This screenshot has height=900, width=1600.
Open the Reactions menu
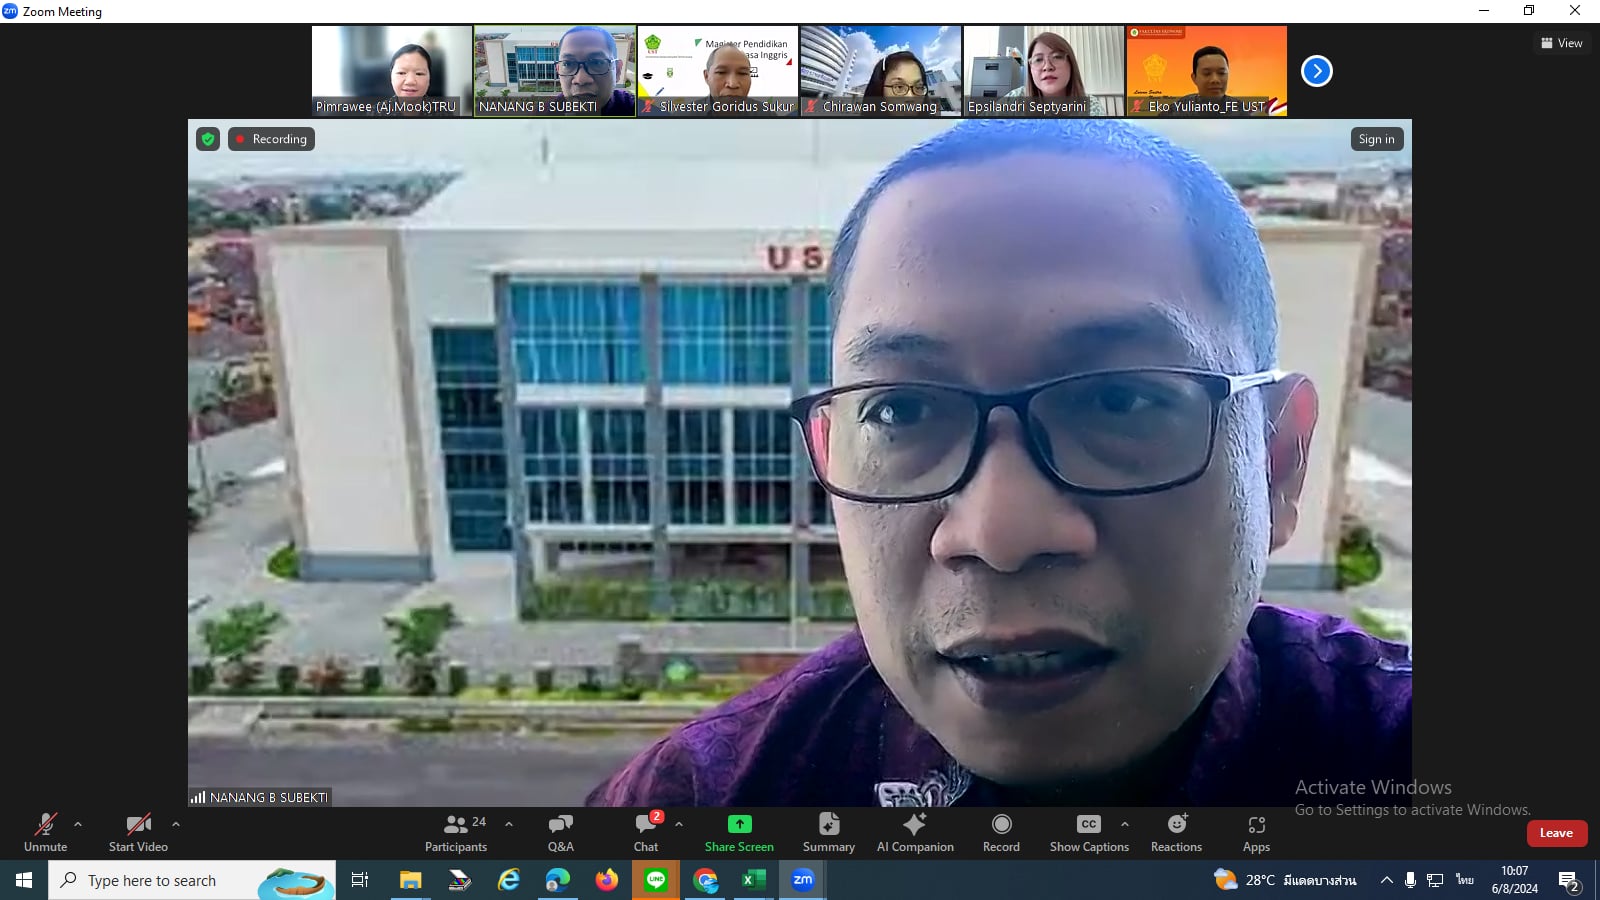pyautogui.click(x=1176, y=832)
